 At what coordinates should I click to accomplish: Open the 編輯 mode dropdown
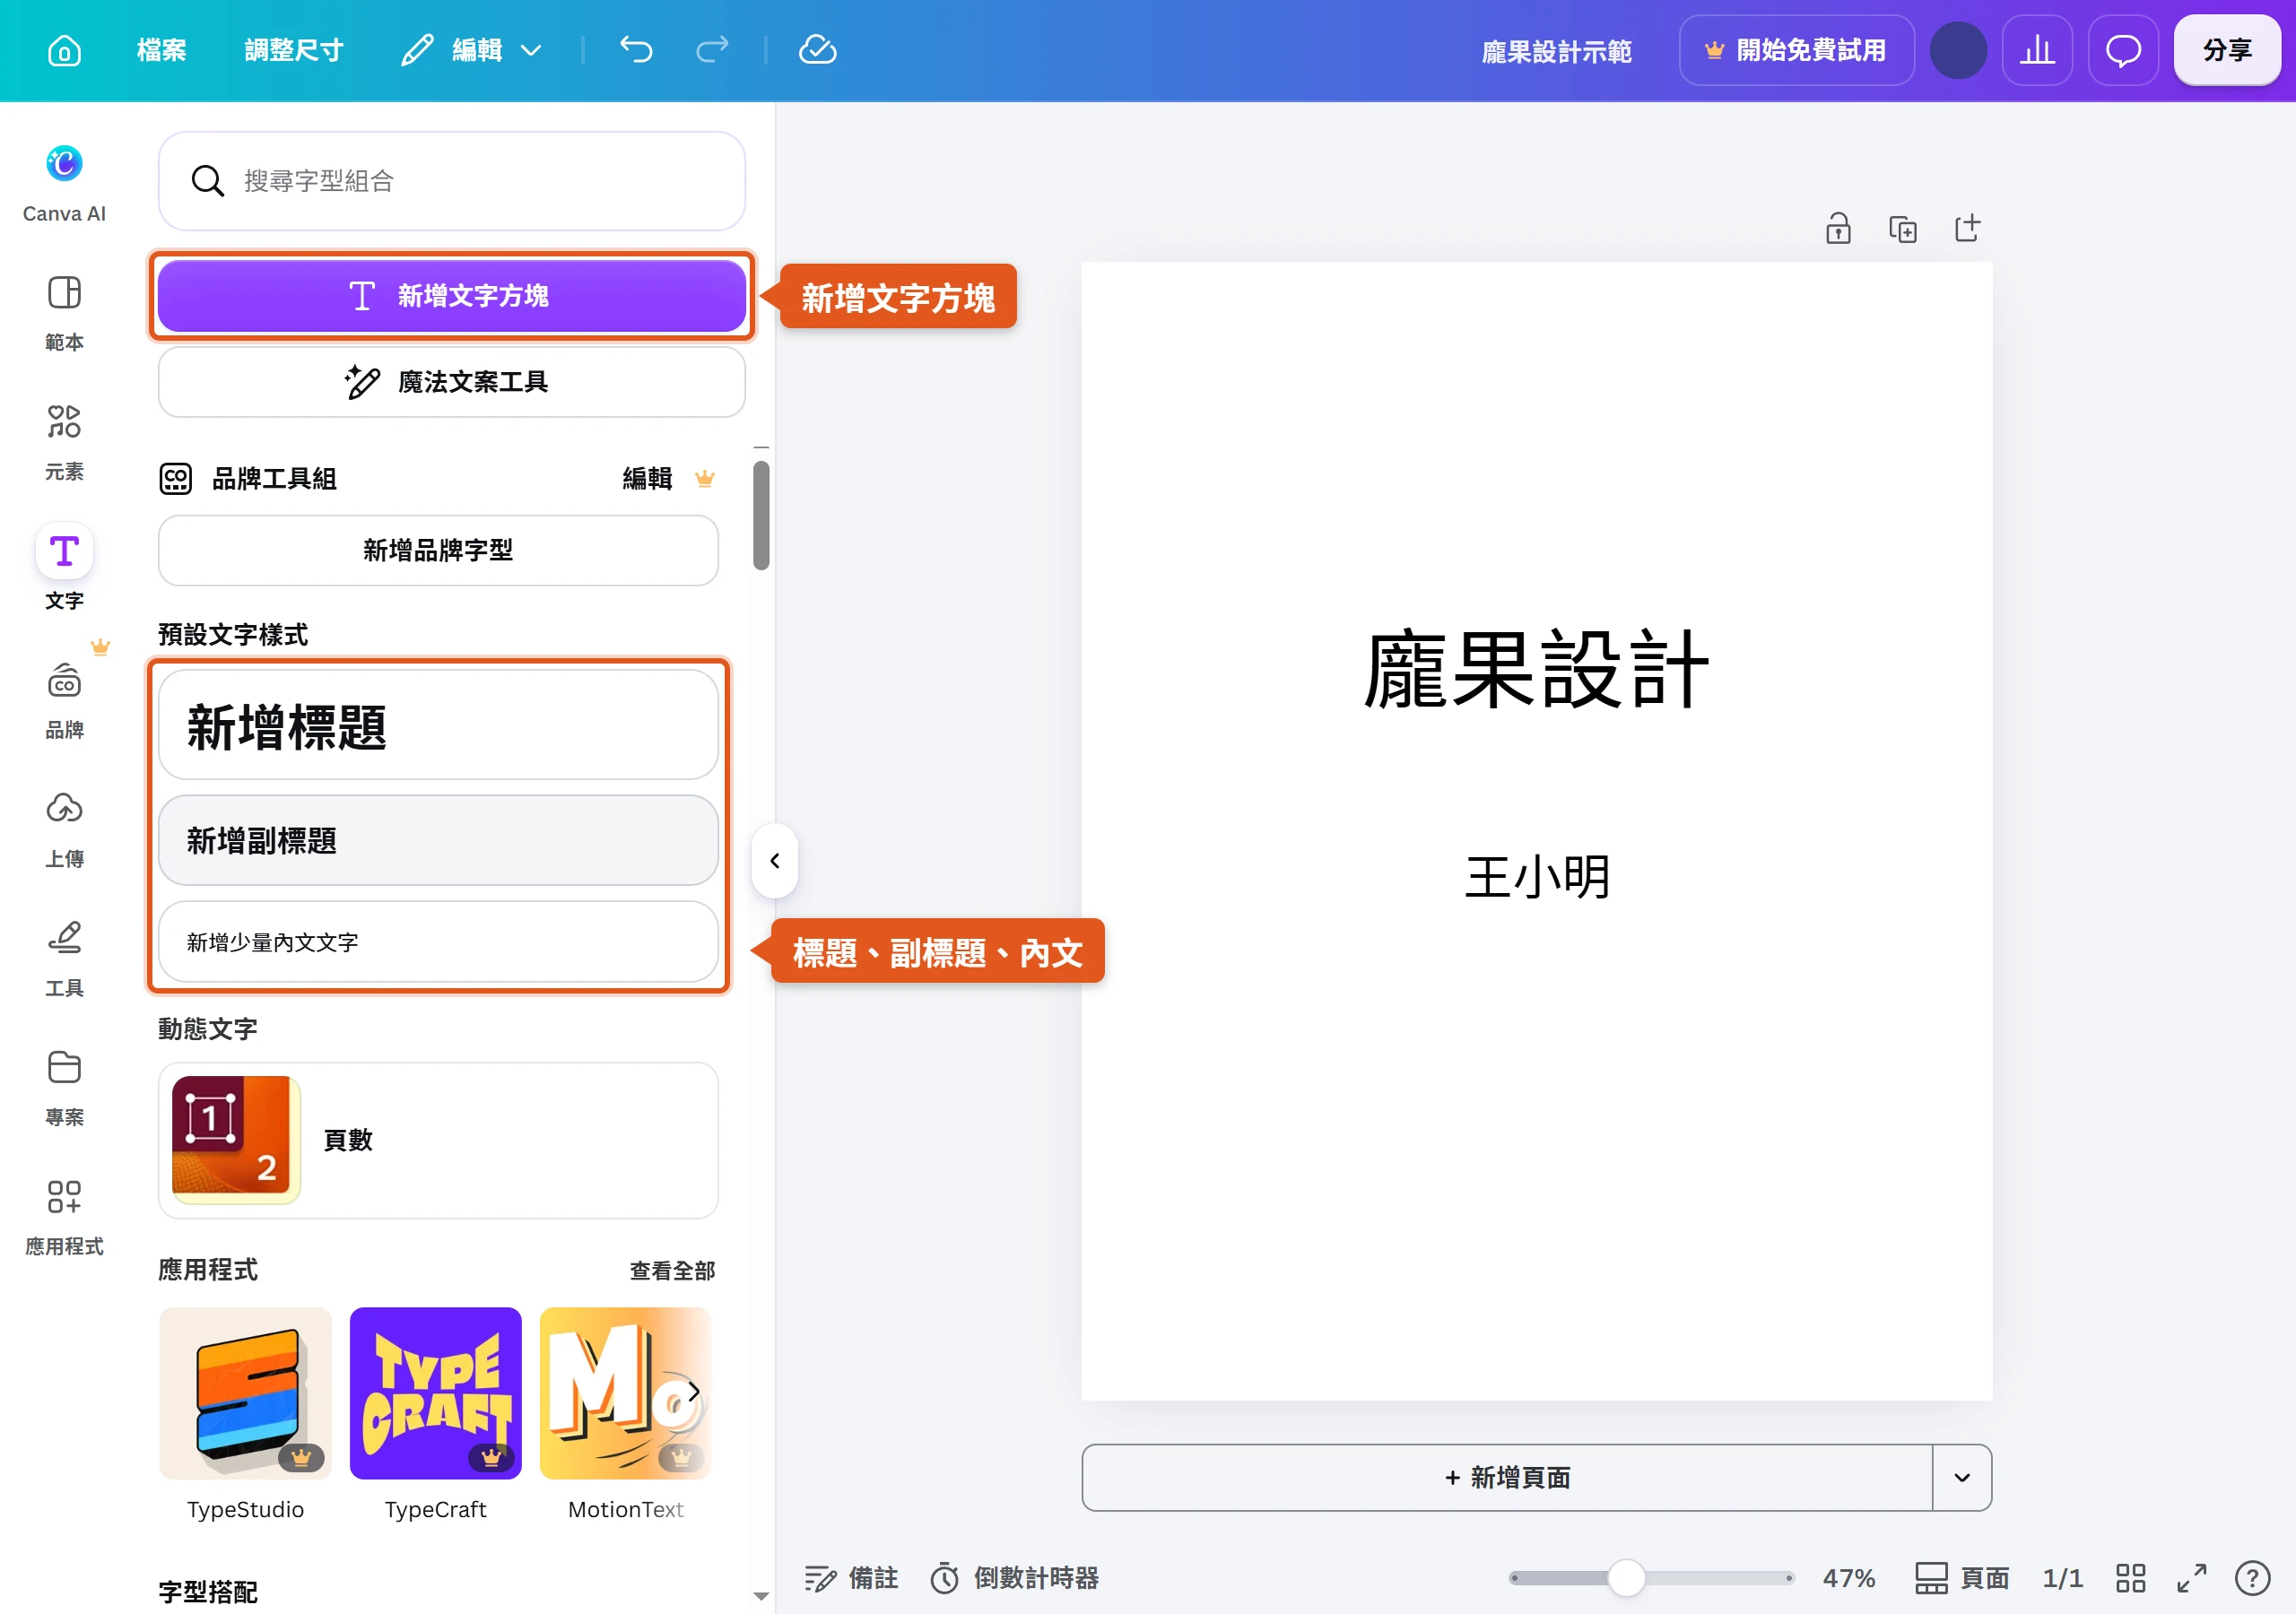[x=472, y=50]
